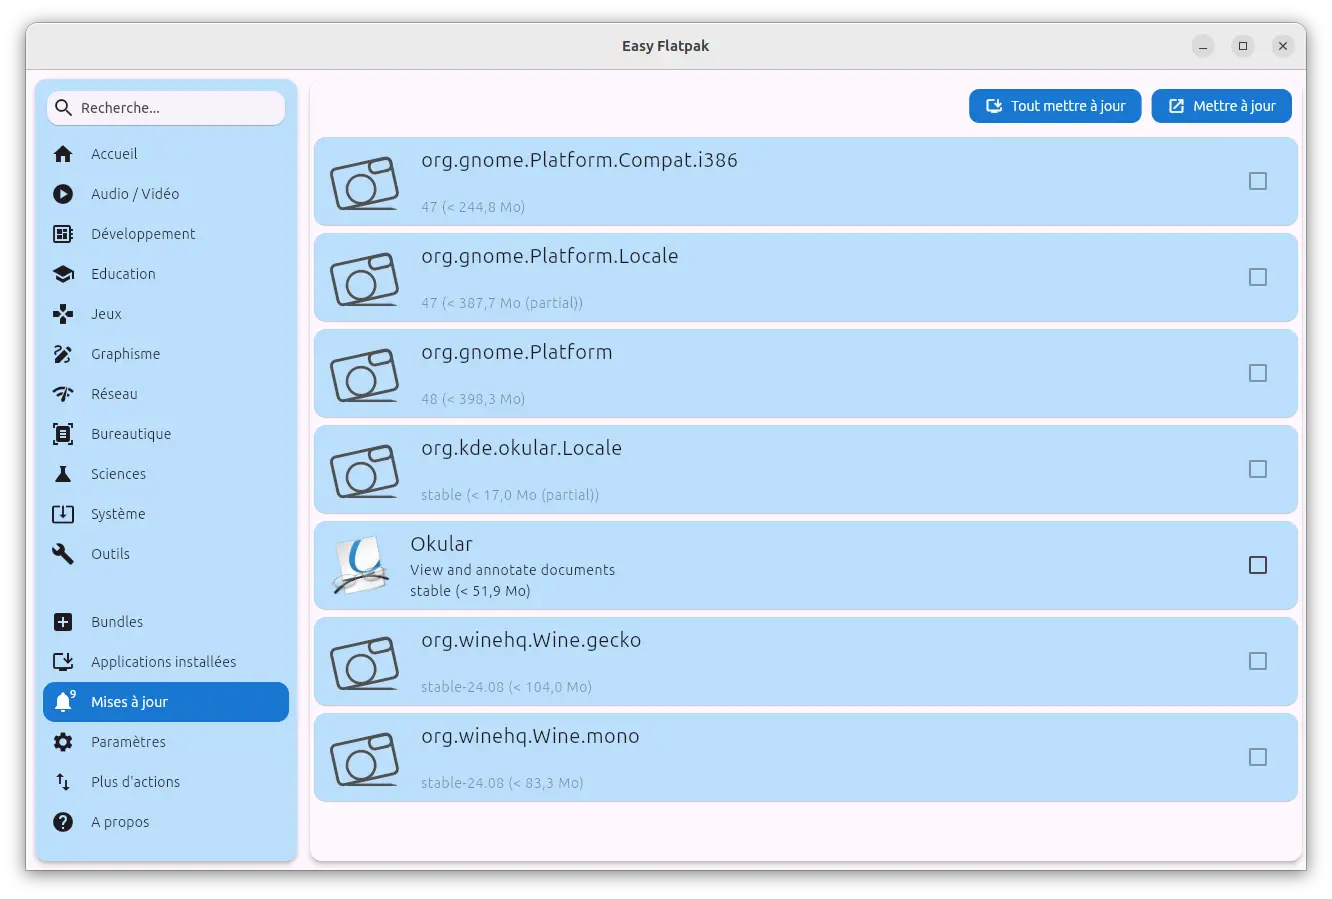Click the A propos question mark icon

(63, 822)
